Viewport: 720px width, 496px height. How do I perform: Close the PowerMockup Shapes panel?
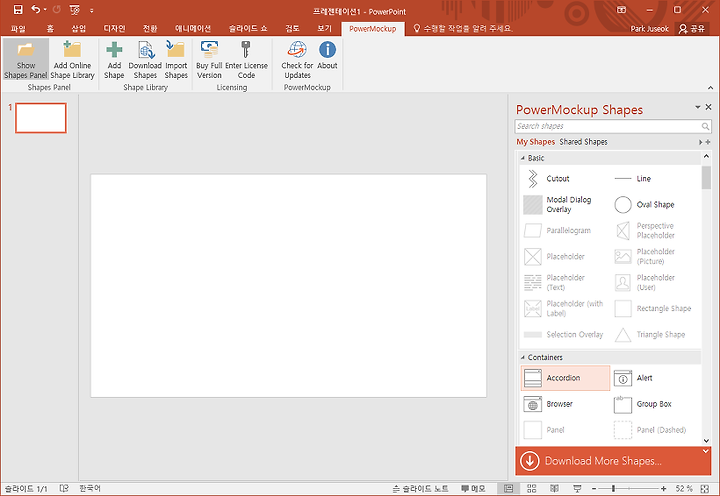pyautogui.click(x=709, y=107)
